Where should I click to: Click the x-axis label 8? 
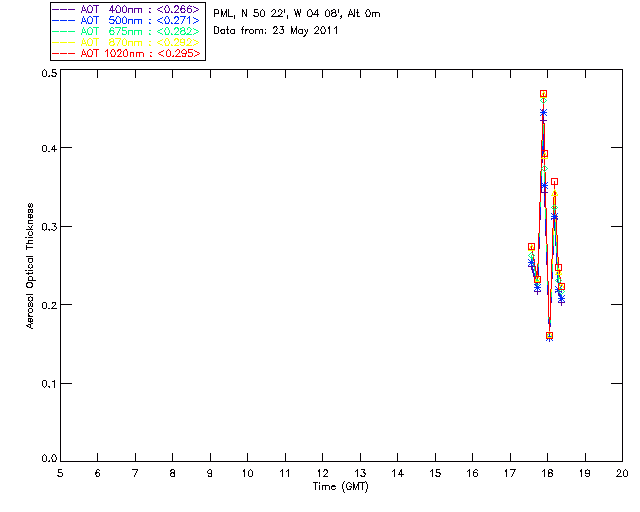pyautogui.click(x=173, y=473)
